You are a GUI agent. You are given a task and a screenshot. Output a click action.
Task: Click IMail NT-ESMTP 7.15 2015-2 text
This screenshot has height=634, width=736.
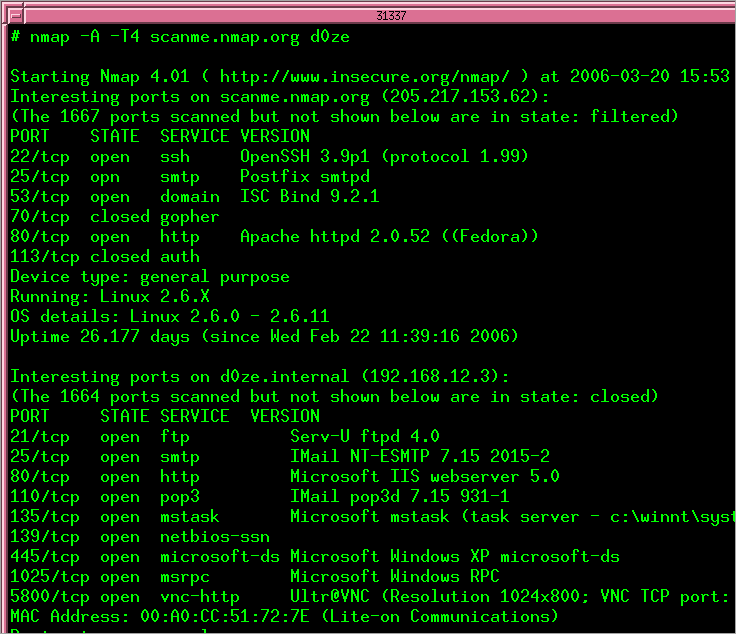tap(420, 456)
